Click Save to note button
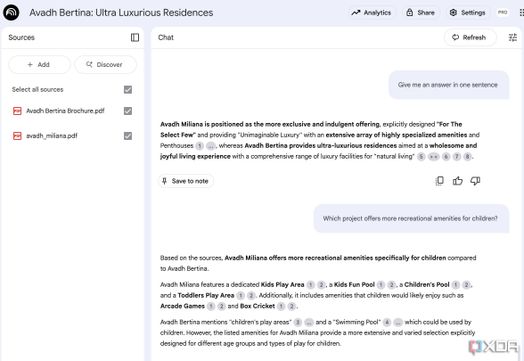Image resolution: width=524 pixels, height=361 pixels. [x=186, y=181]
